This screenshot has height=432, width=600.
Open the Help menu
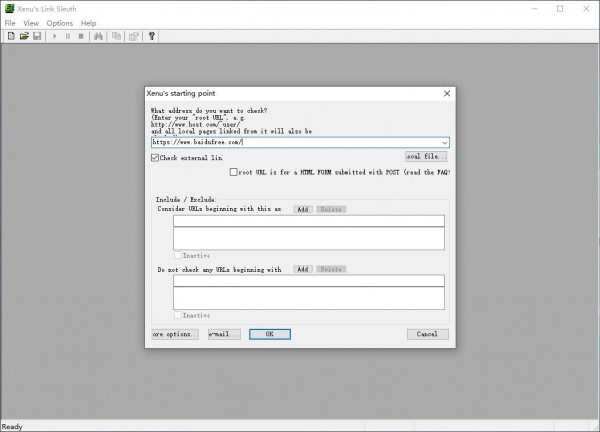click(x=88, y=23)
